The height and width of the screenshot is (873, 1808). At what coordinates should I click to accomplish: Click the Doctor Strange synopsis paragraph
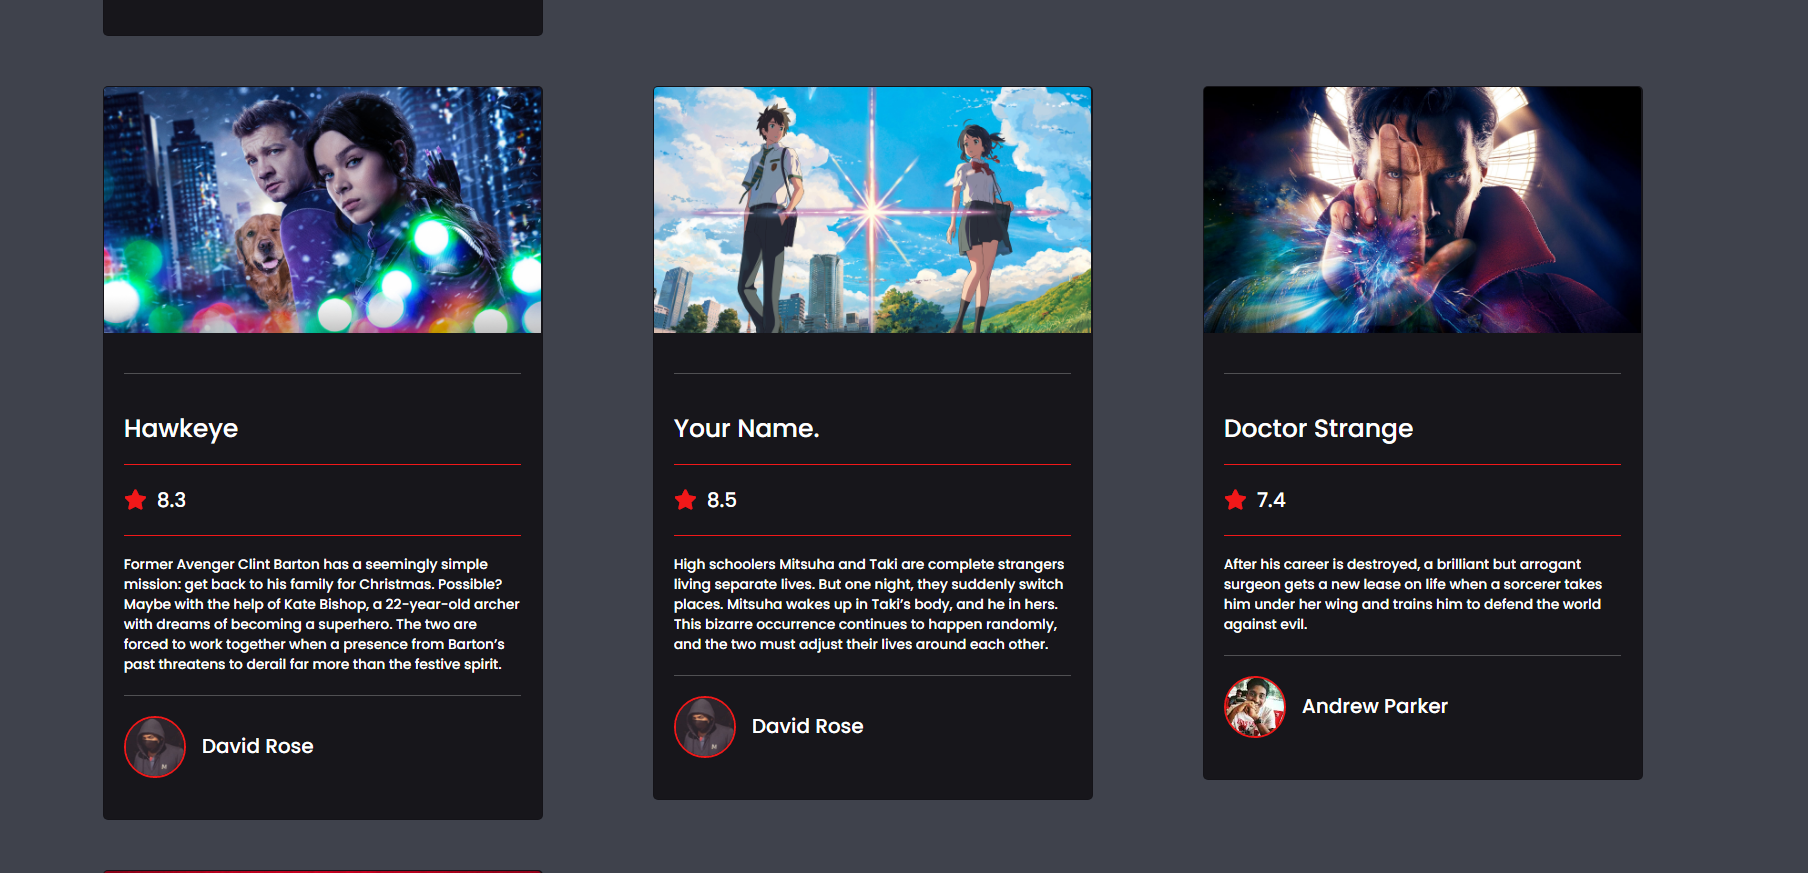[x=1413, y=594]
